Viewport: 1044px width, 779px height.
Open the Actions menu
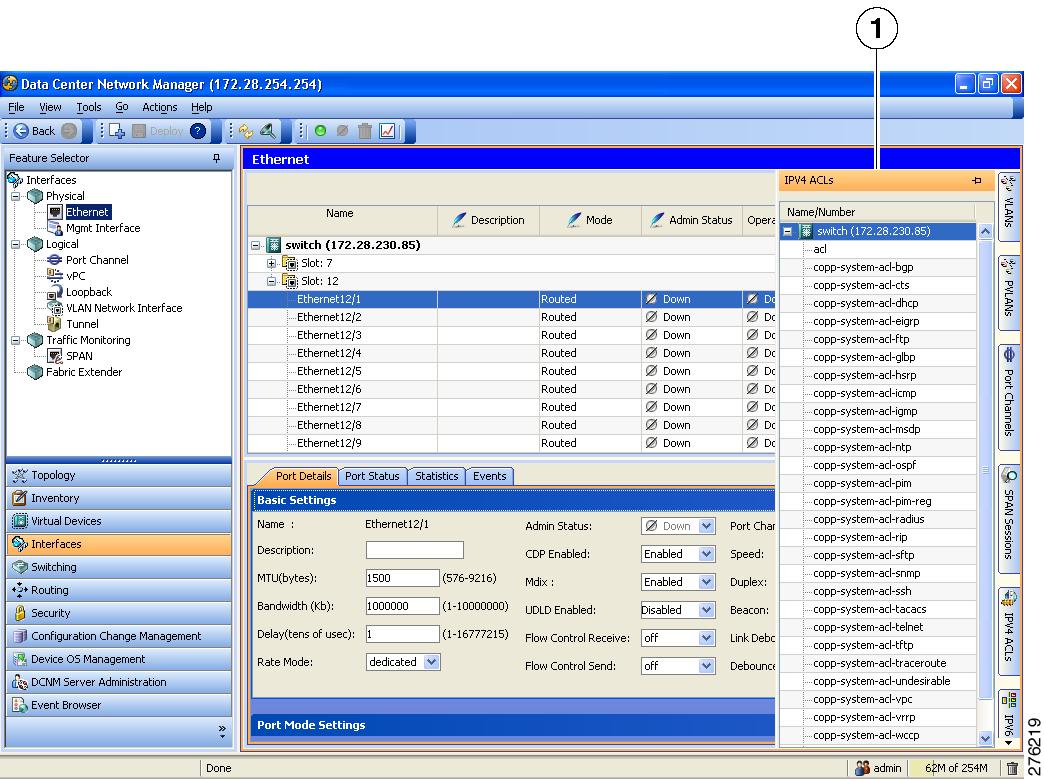pos(159,107)
